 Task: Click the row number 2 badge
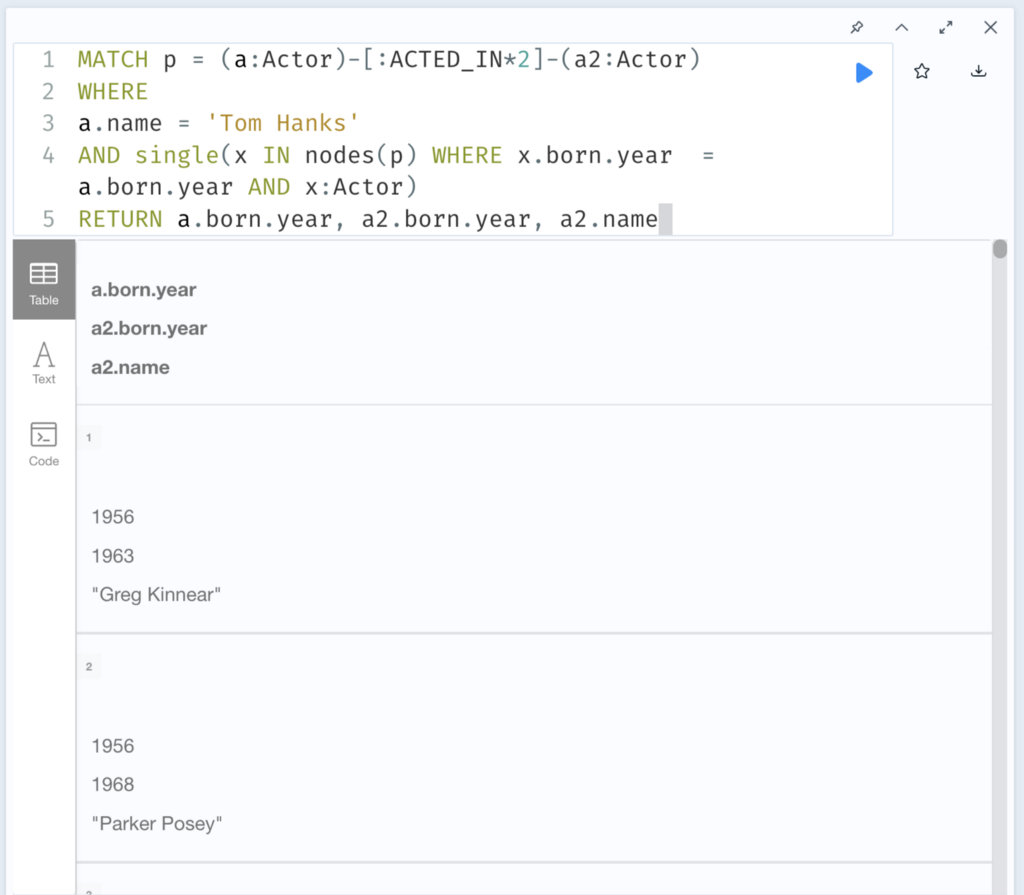pyautogui.click(x=89, y=666)
